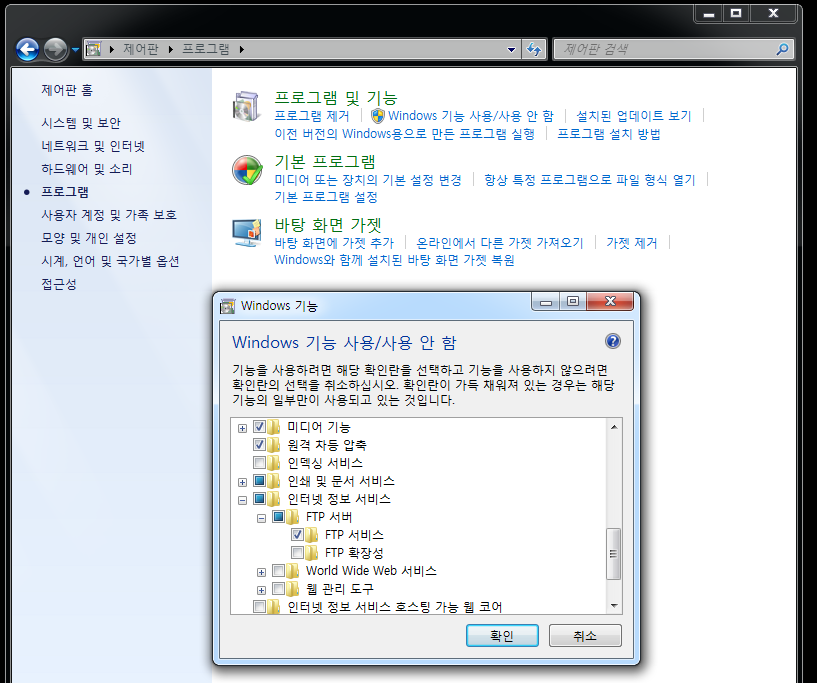Click the 가젯 제거 link
817x683 pixels.
click(632, 243)
